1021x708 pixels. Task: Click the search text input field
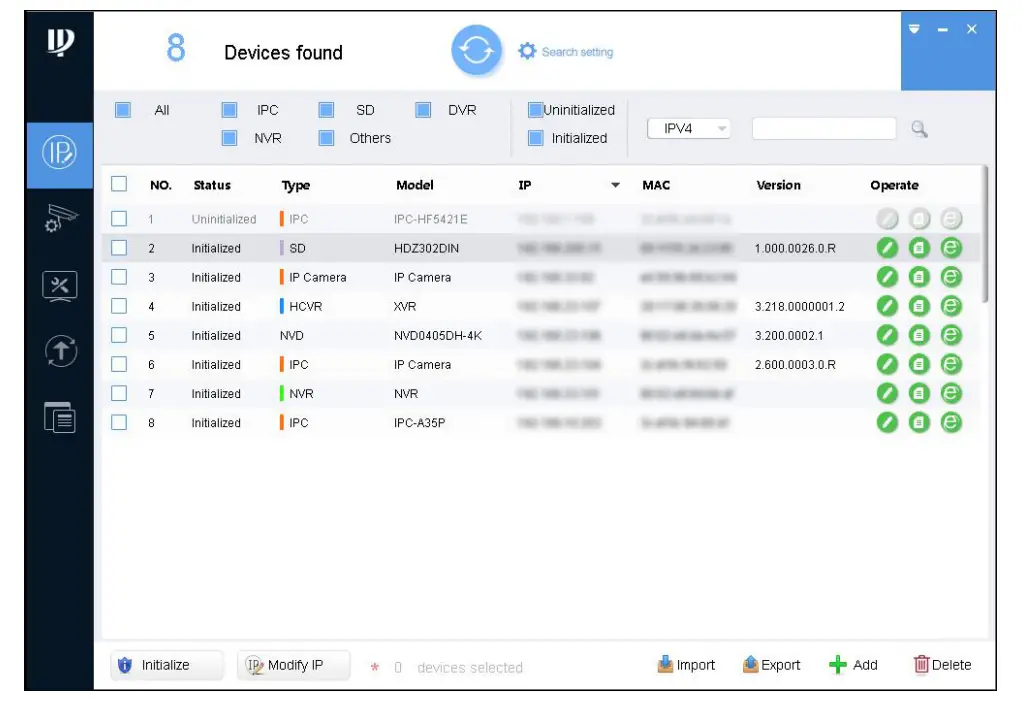click(x=823, y=129)
